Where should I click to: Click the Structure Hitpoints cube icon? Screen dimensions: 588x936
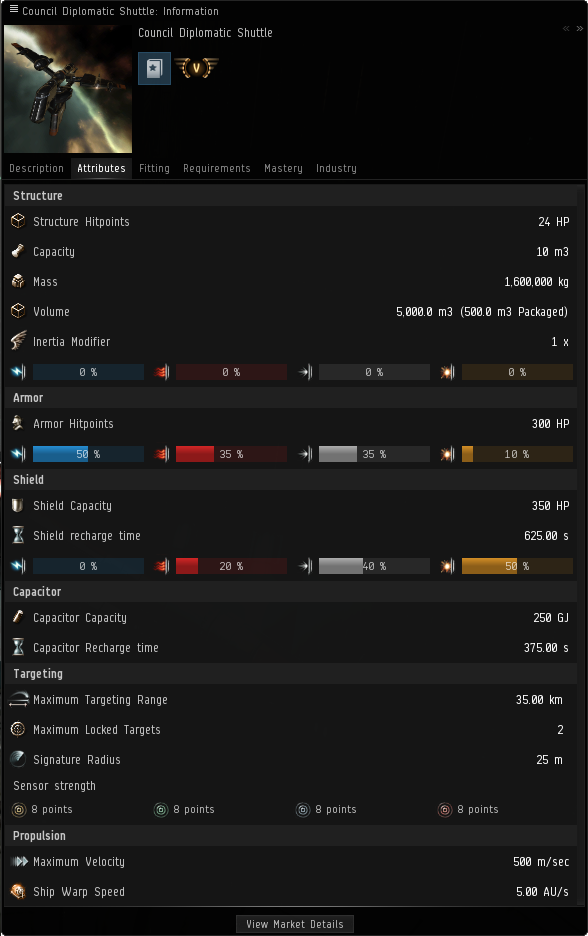pos(19,221)
